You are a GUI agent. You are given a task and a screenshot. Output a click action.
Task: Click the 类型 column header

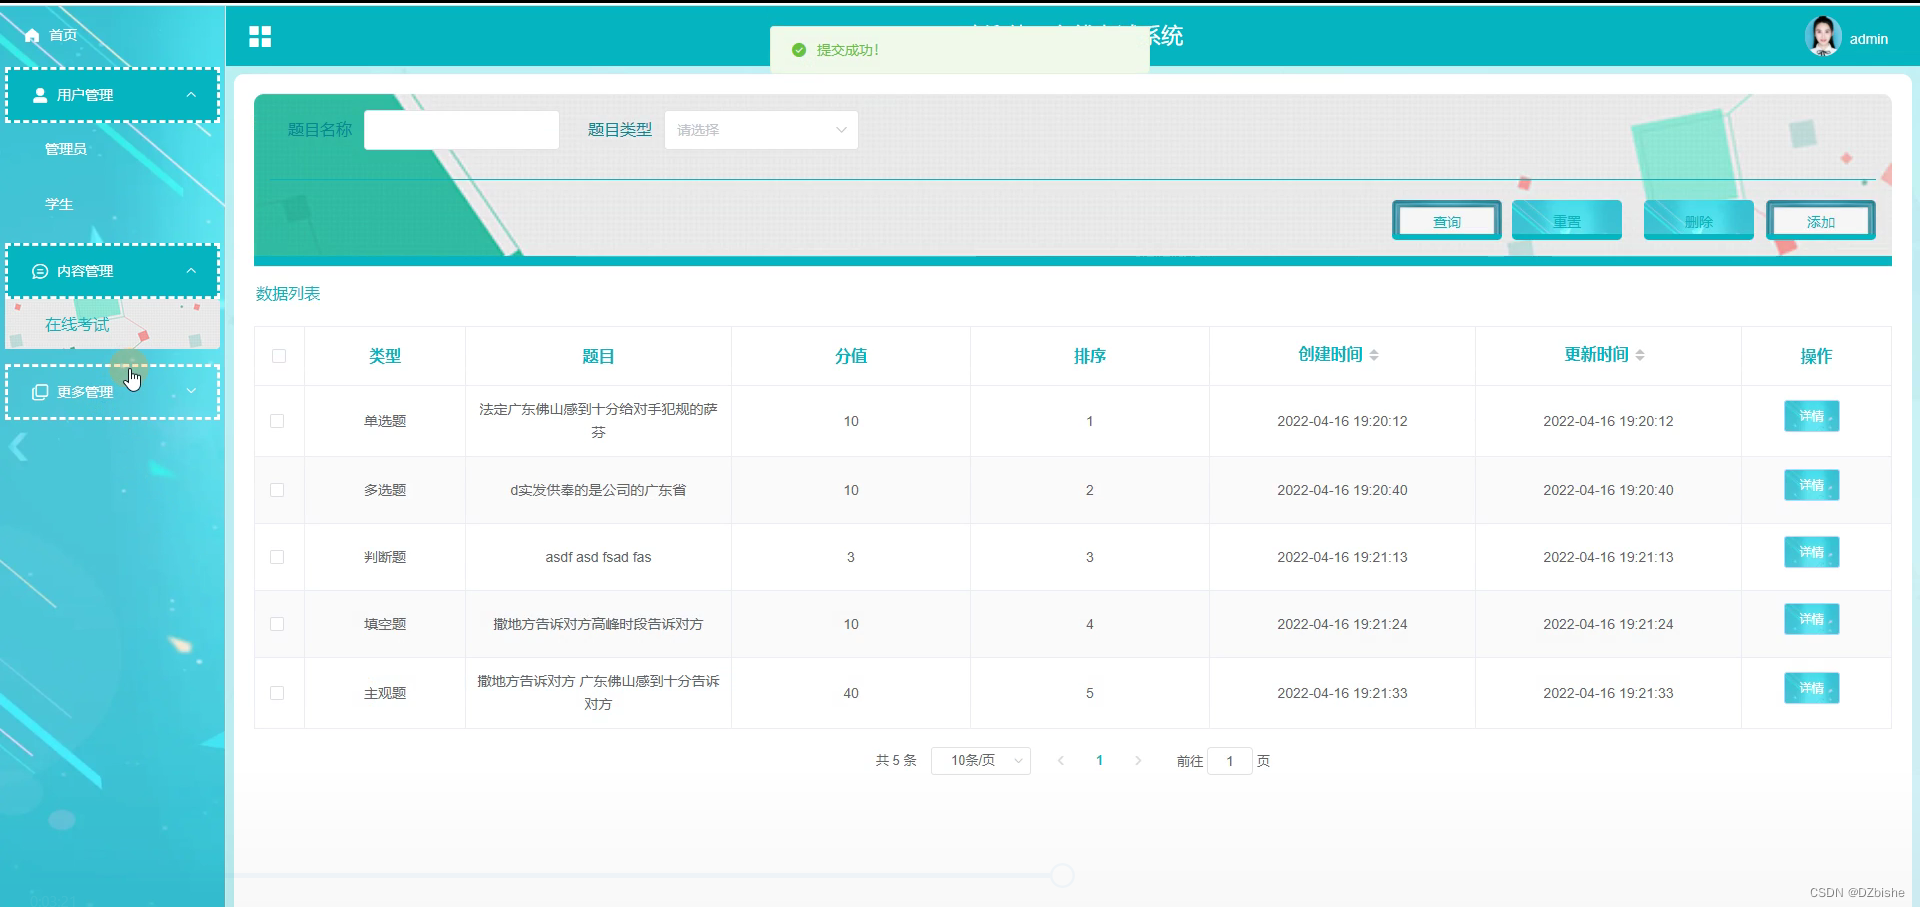point(385,356)
